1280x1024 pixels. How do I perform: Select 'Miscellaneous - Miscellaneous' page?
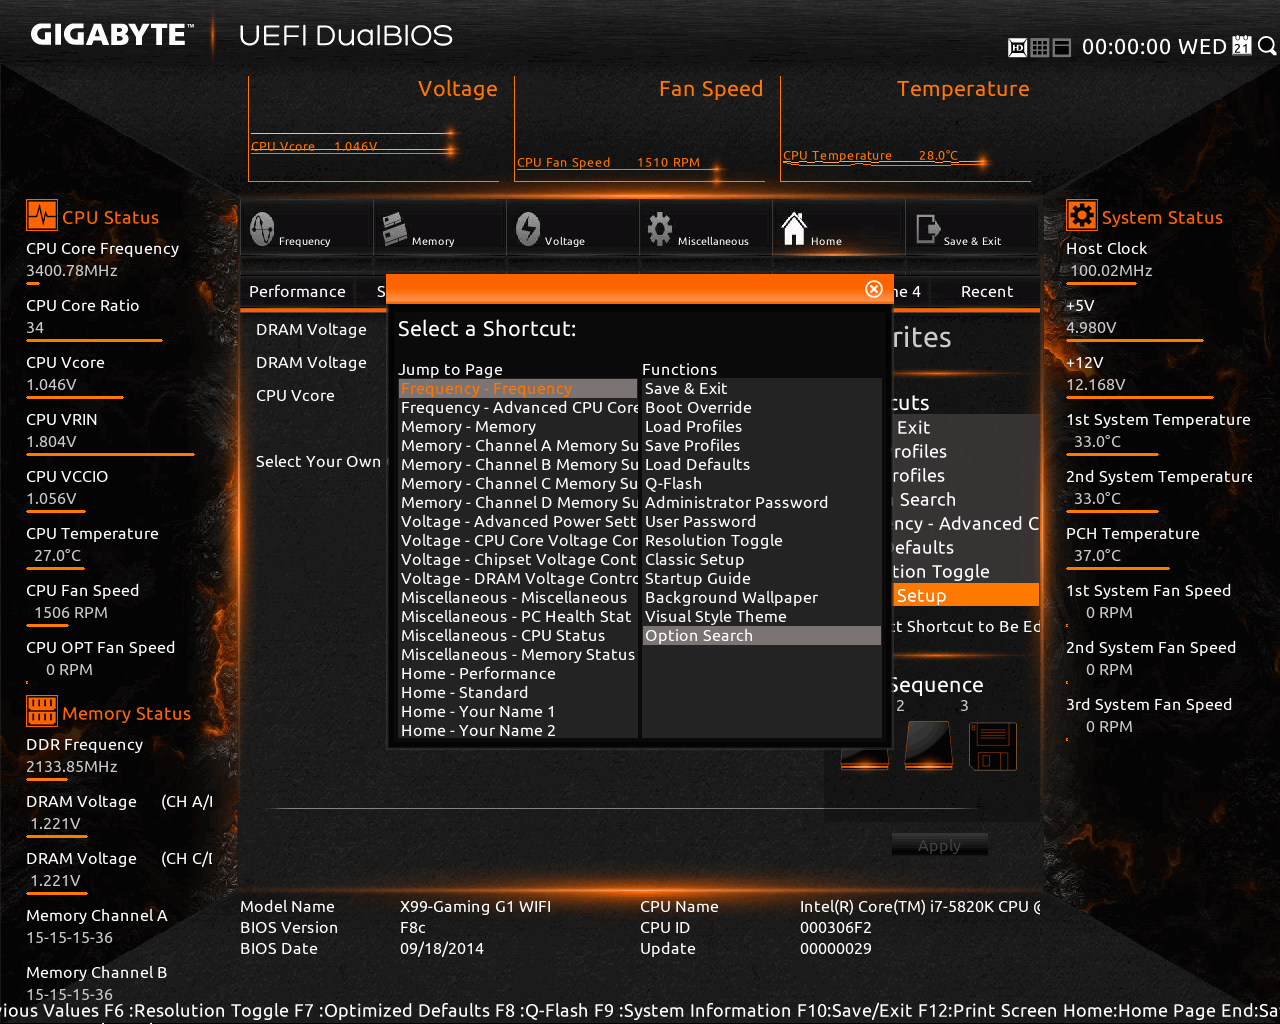[518, 597]
